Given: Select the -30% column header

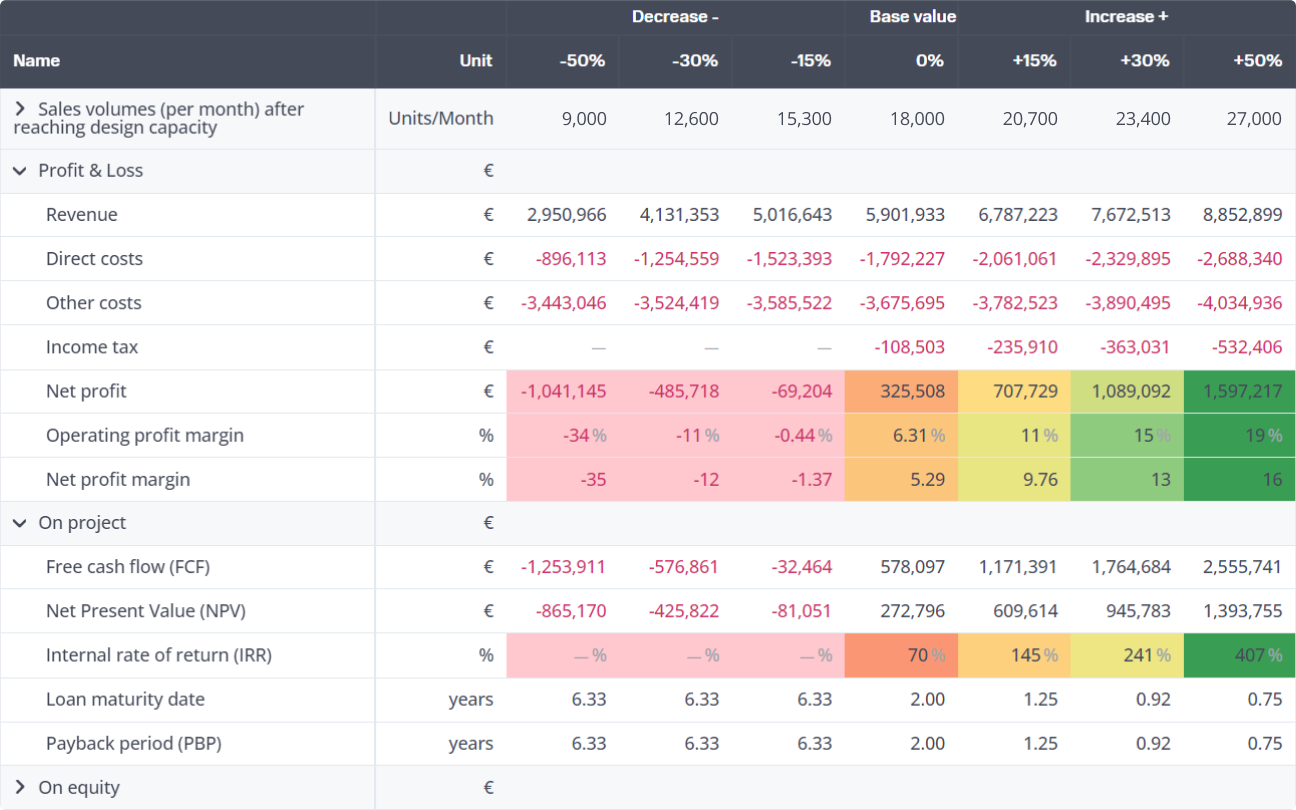Looking at the screenshot, I should 695,61.
